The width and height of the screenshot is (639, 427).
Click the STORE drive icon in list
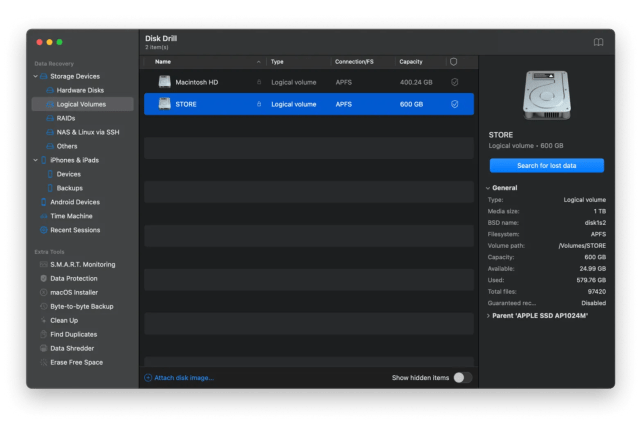165,104
